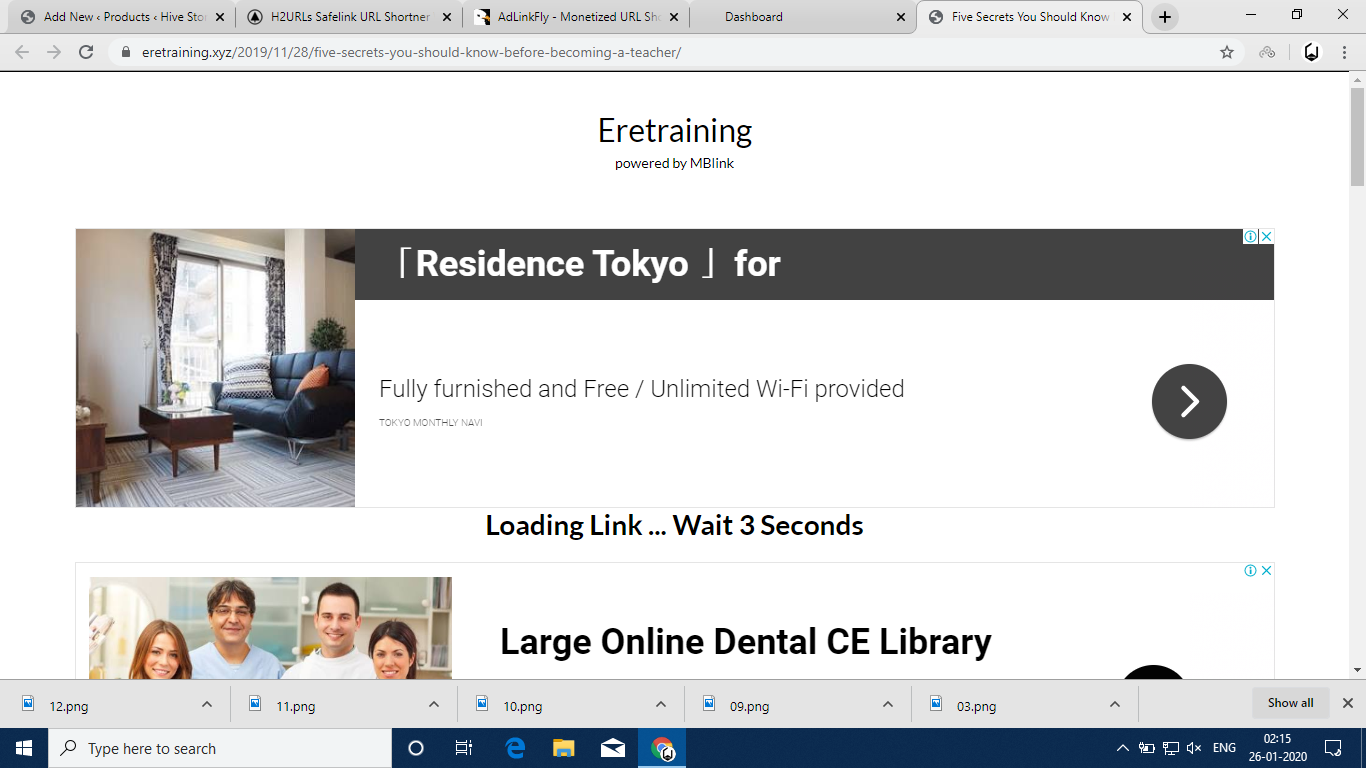Viewport: 1366px width, 768px height.
Task: Open a new tab with plus button
Action: pyautogui.click(x=1164, y=17)
